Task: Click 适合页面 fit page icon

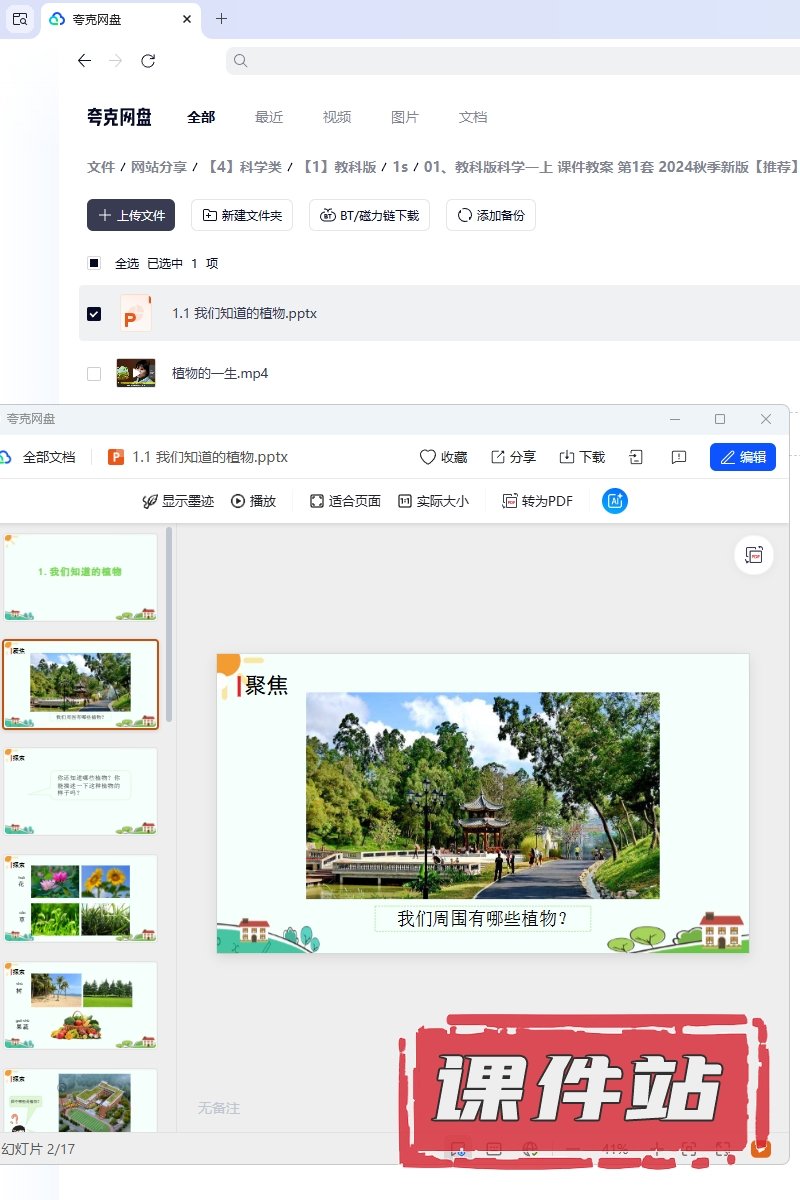Action: point(317,501)
